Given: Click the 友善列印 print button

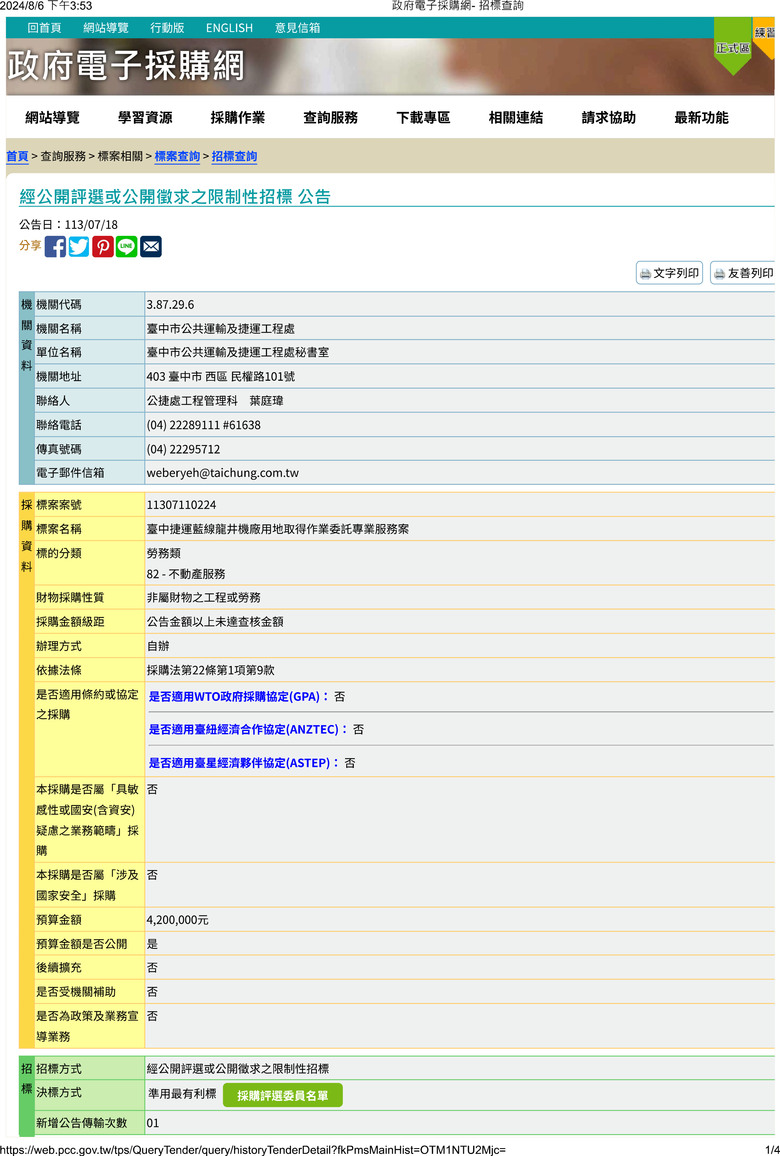Looking at the screenshot, I should 743,273.
